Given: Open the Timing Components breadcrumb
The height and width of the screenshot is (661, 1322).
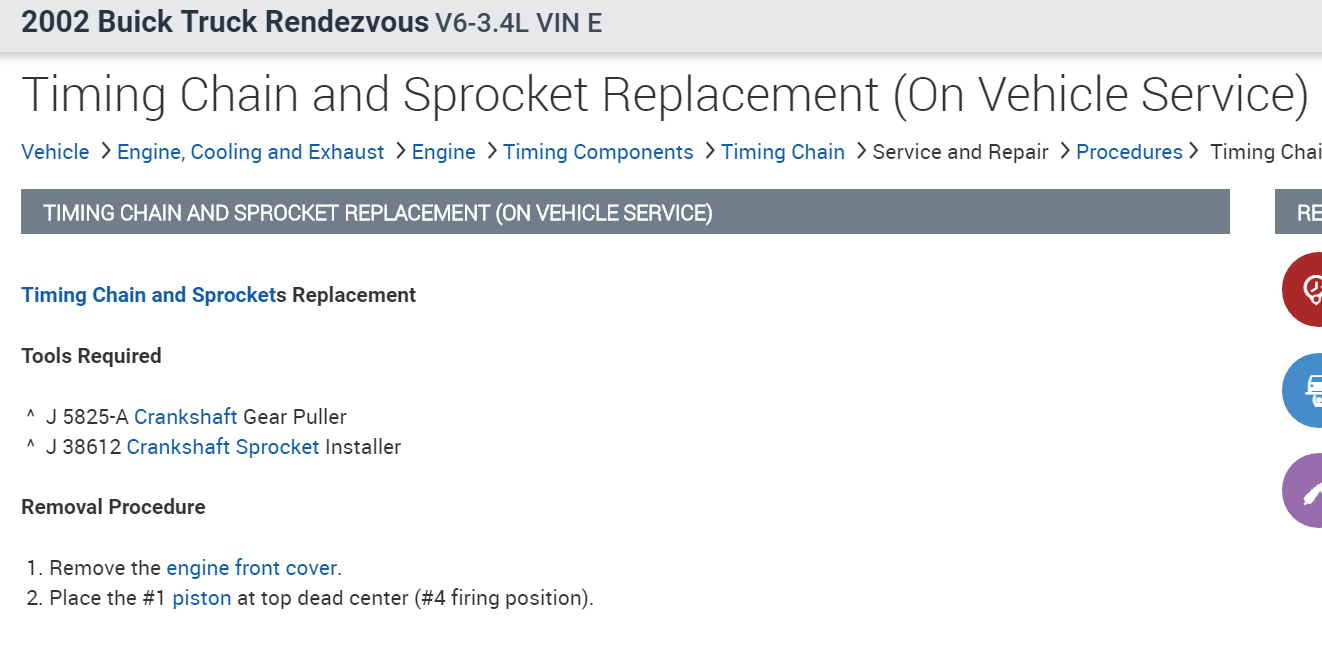Looking at the screenshot, I should coord(598,152).
